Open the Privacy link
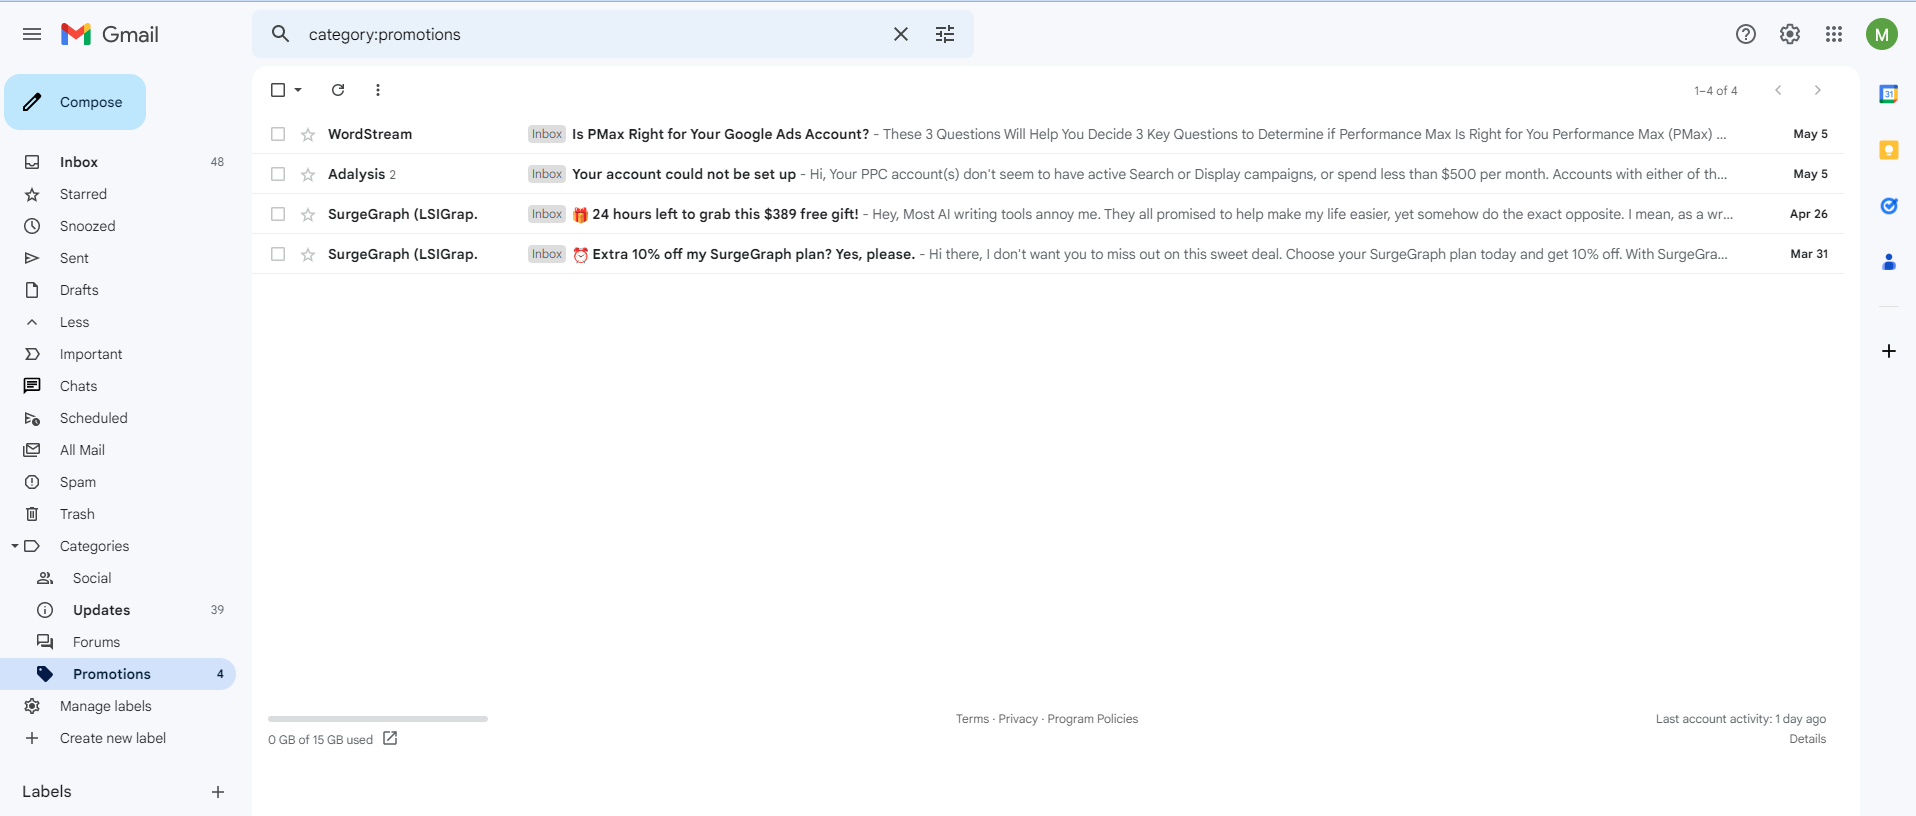 (1018, 719)
